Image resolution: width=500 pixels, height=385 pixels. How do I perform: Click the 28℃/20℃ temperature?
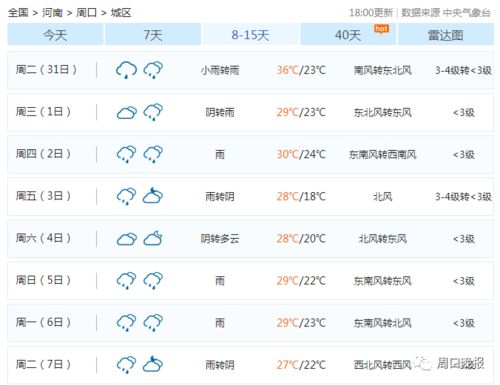coord(301,239)
